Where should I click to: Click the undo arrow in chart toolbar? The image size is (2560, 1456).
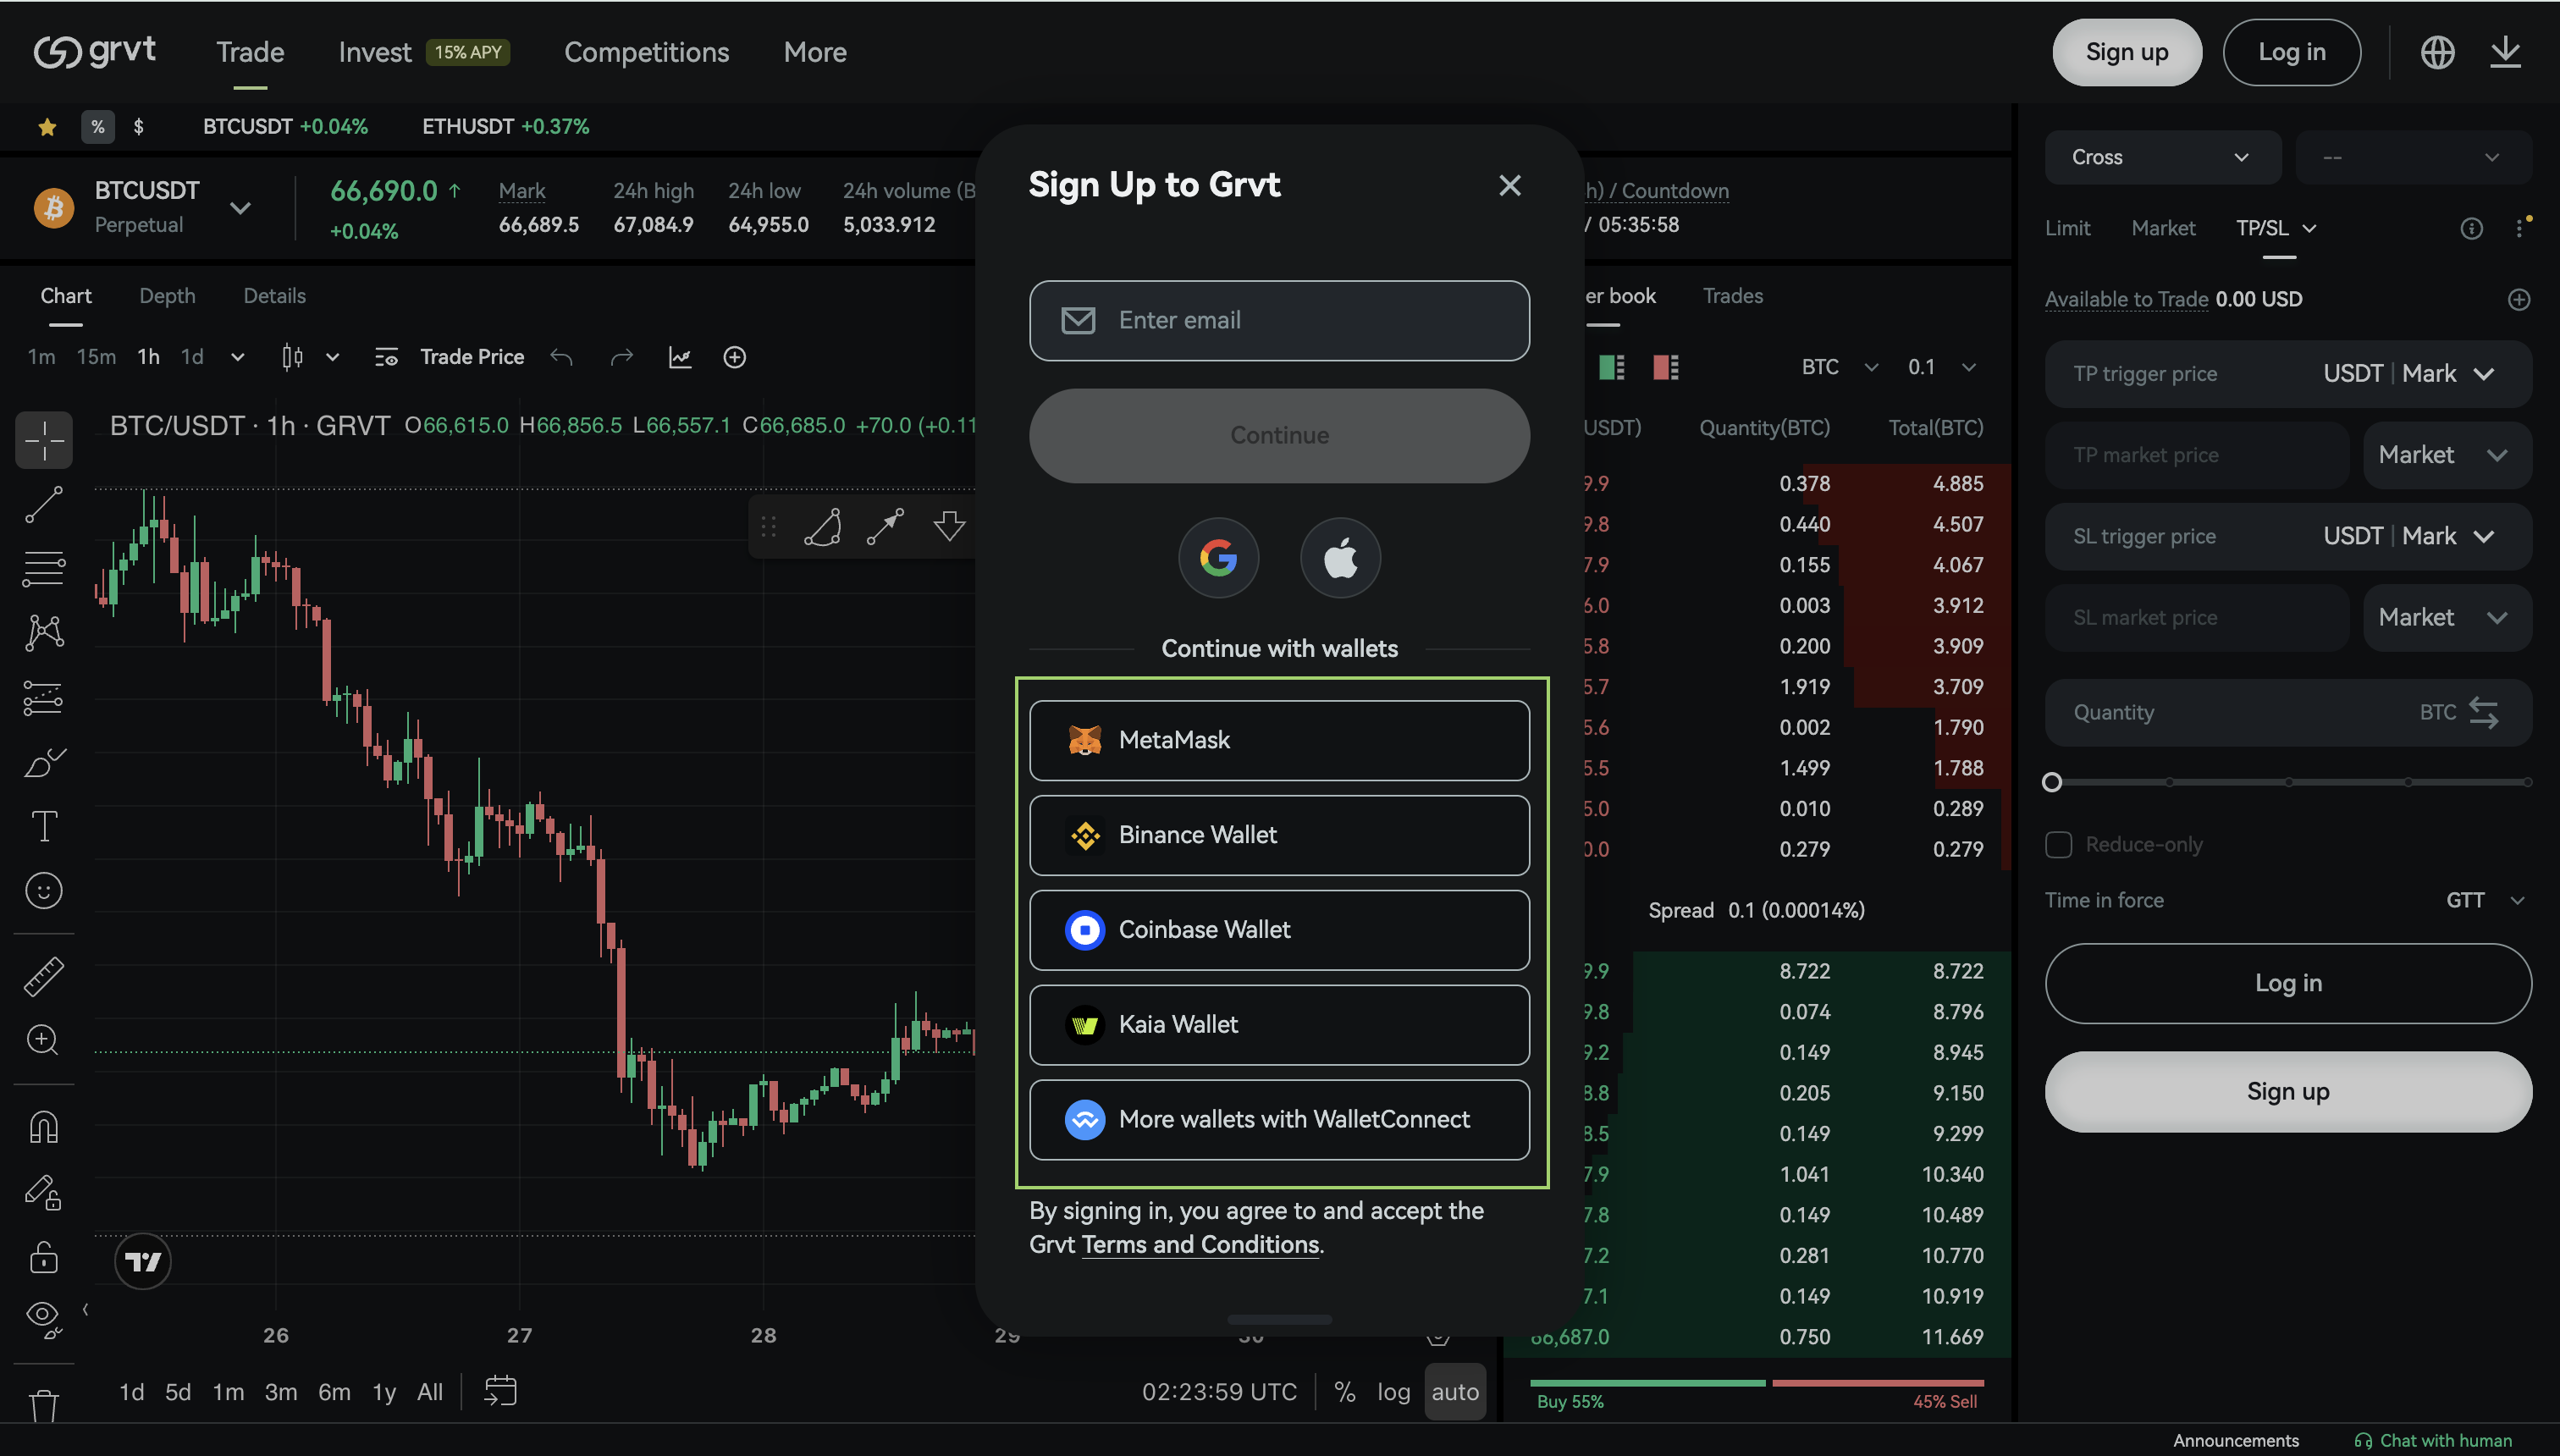(x=562, y=357)
